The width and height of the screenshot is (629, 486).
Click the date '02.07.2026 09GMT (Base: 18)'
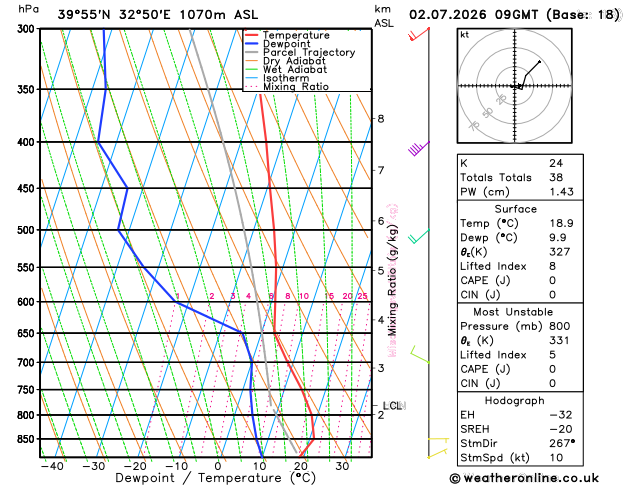tap(514, 15)
